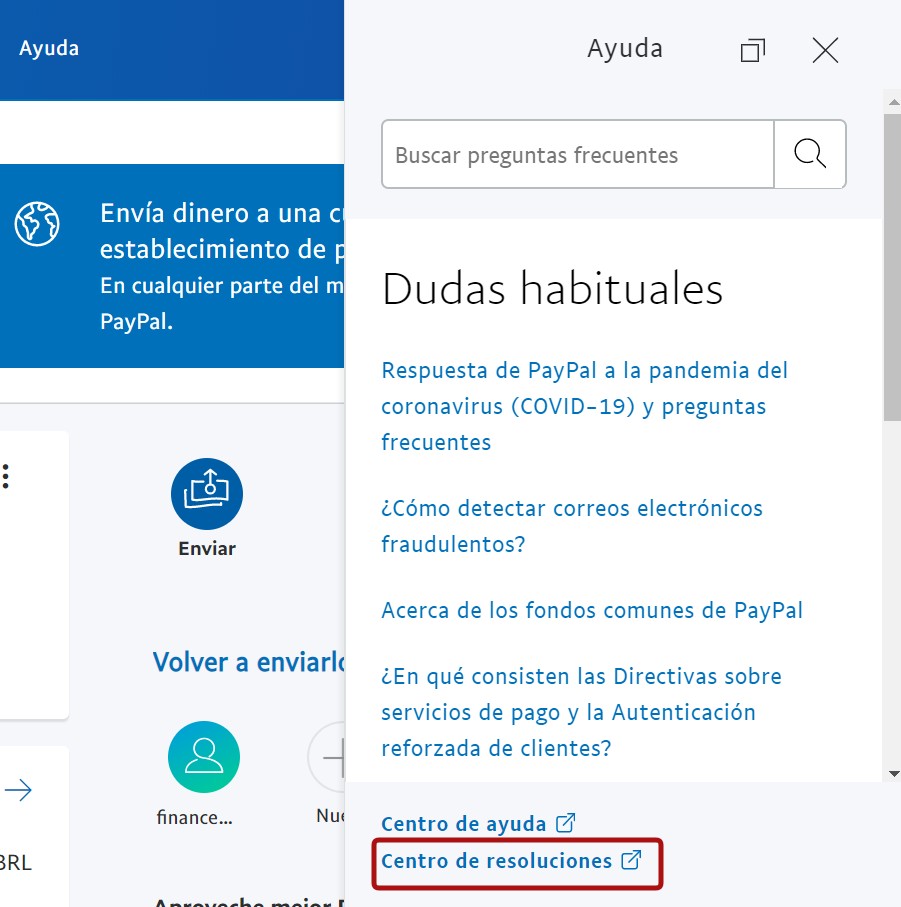The height and width of the screenshot is (907, 901).
Task: Select the finance... contact avatar
Action: (204, 757)
